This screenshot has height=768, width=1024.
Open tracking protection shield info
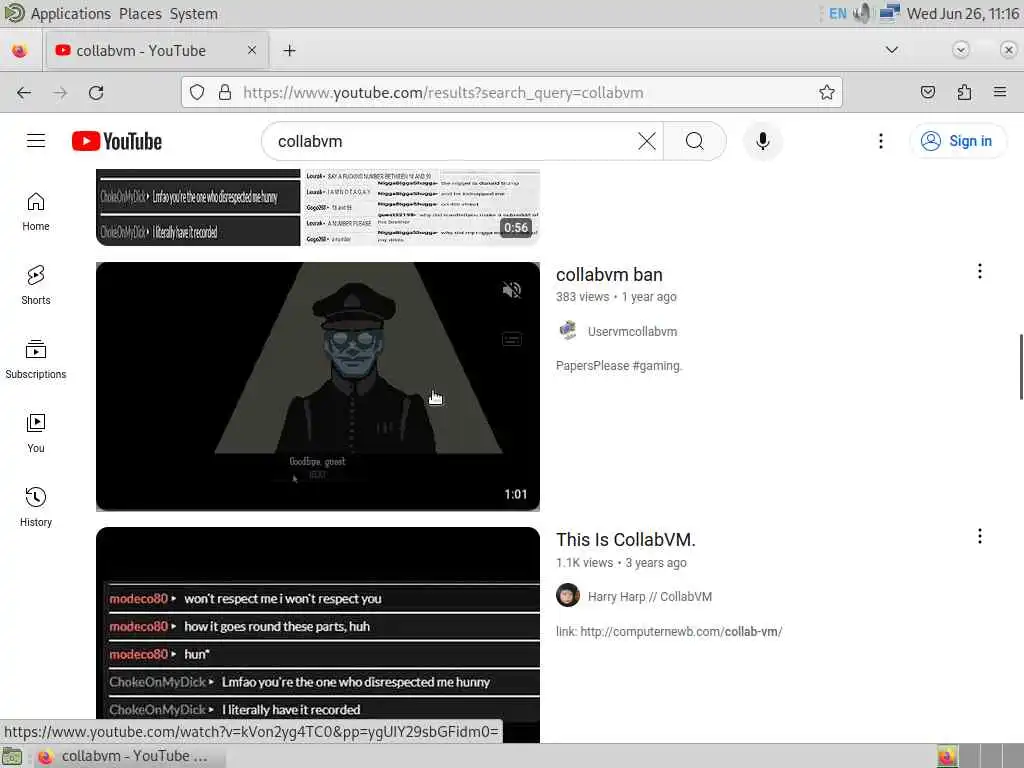197,93
